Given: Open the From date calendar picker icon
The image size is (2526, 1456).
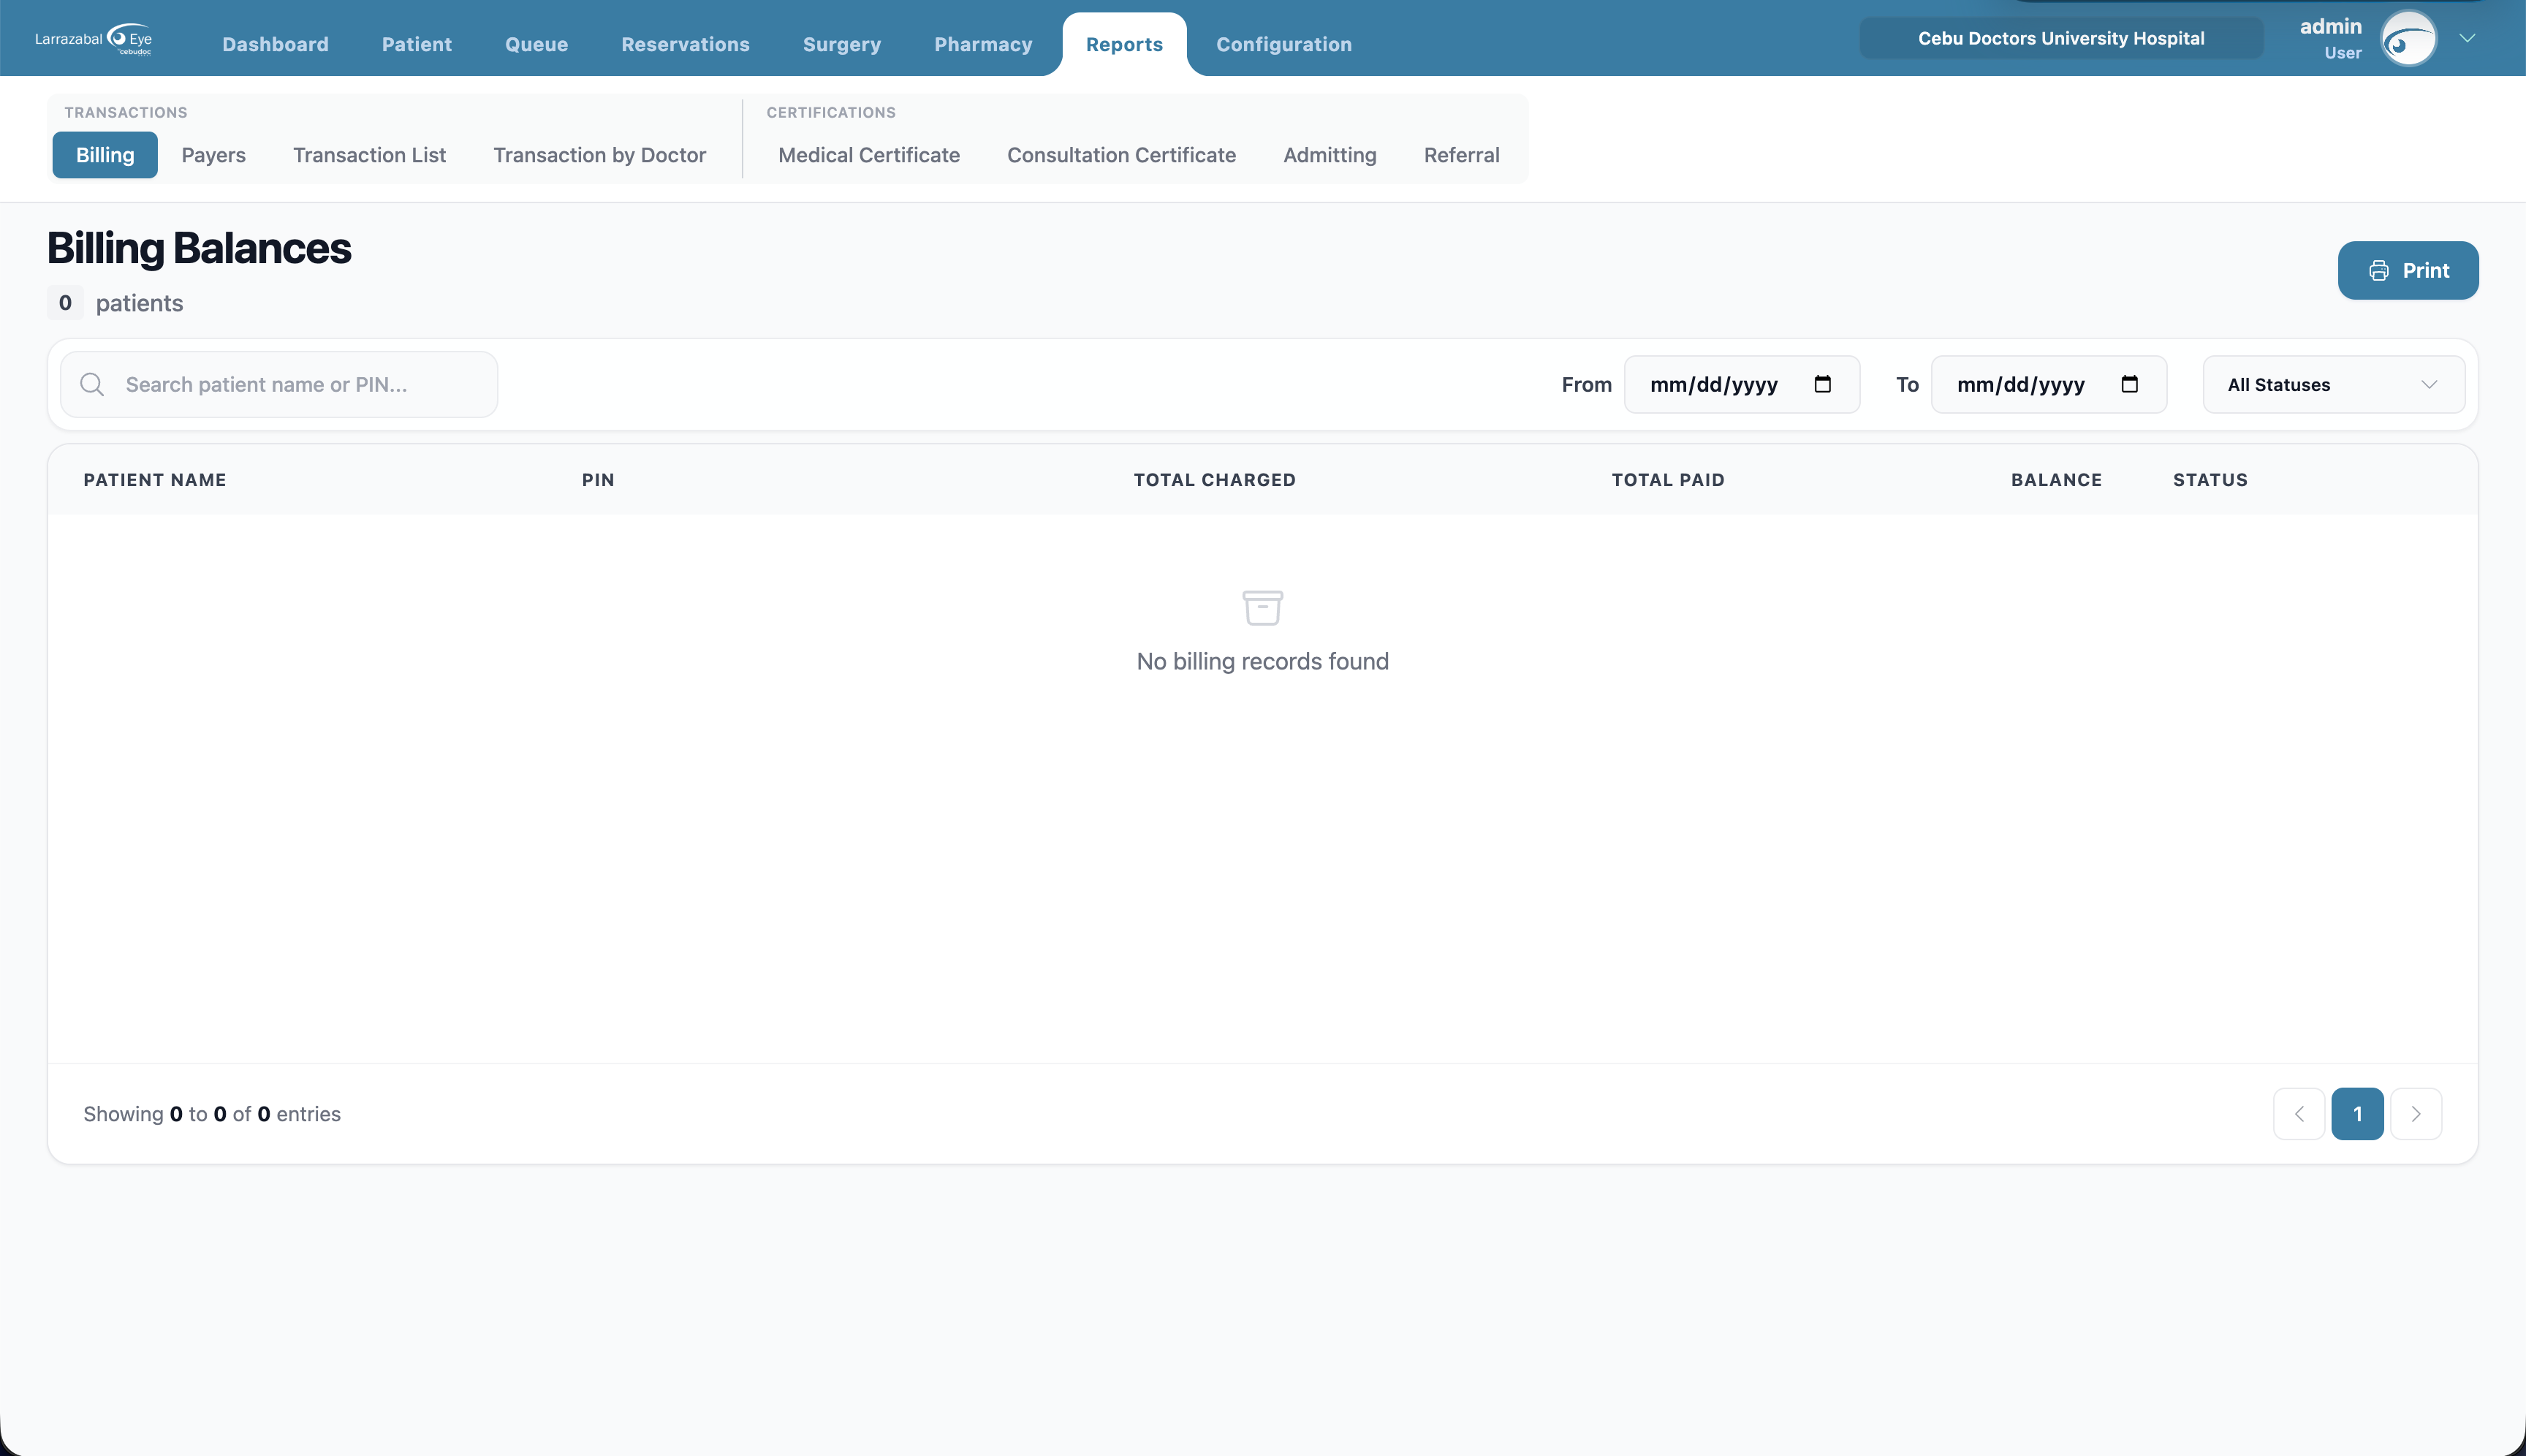Looking at the screenshot, I should click(1822, 384).
